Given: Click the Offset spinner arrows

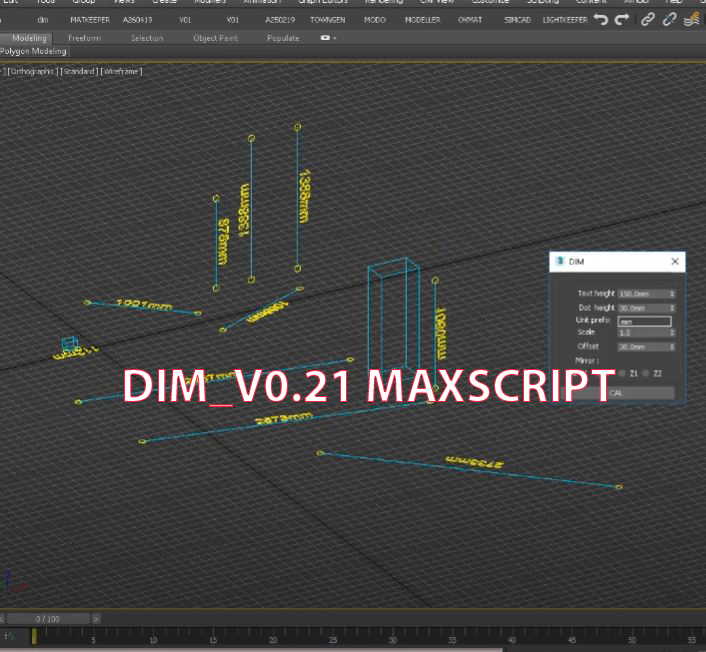Looking at the screenshot, I should (672, 347).
